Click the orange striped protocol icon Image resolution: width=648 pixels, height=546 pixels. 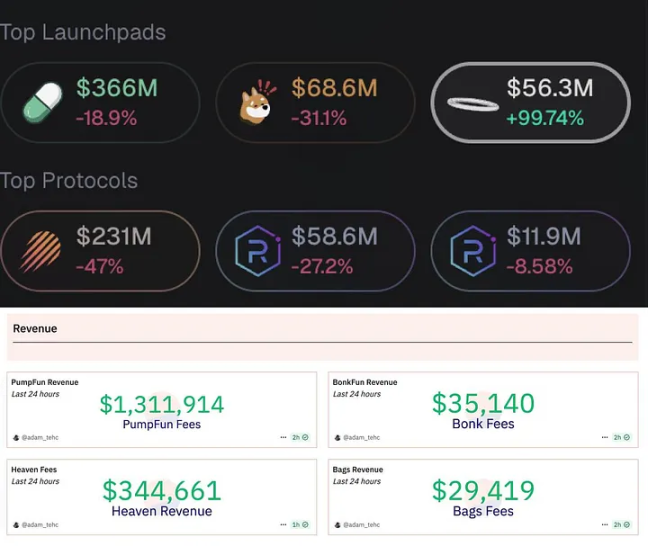point(40,251)
